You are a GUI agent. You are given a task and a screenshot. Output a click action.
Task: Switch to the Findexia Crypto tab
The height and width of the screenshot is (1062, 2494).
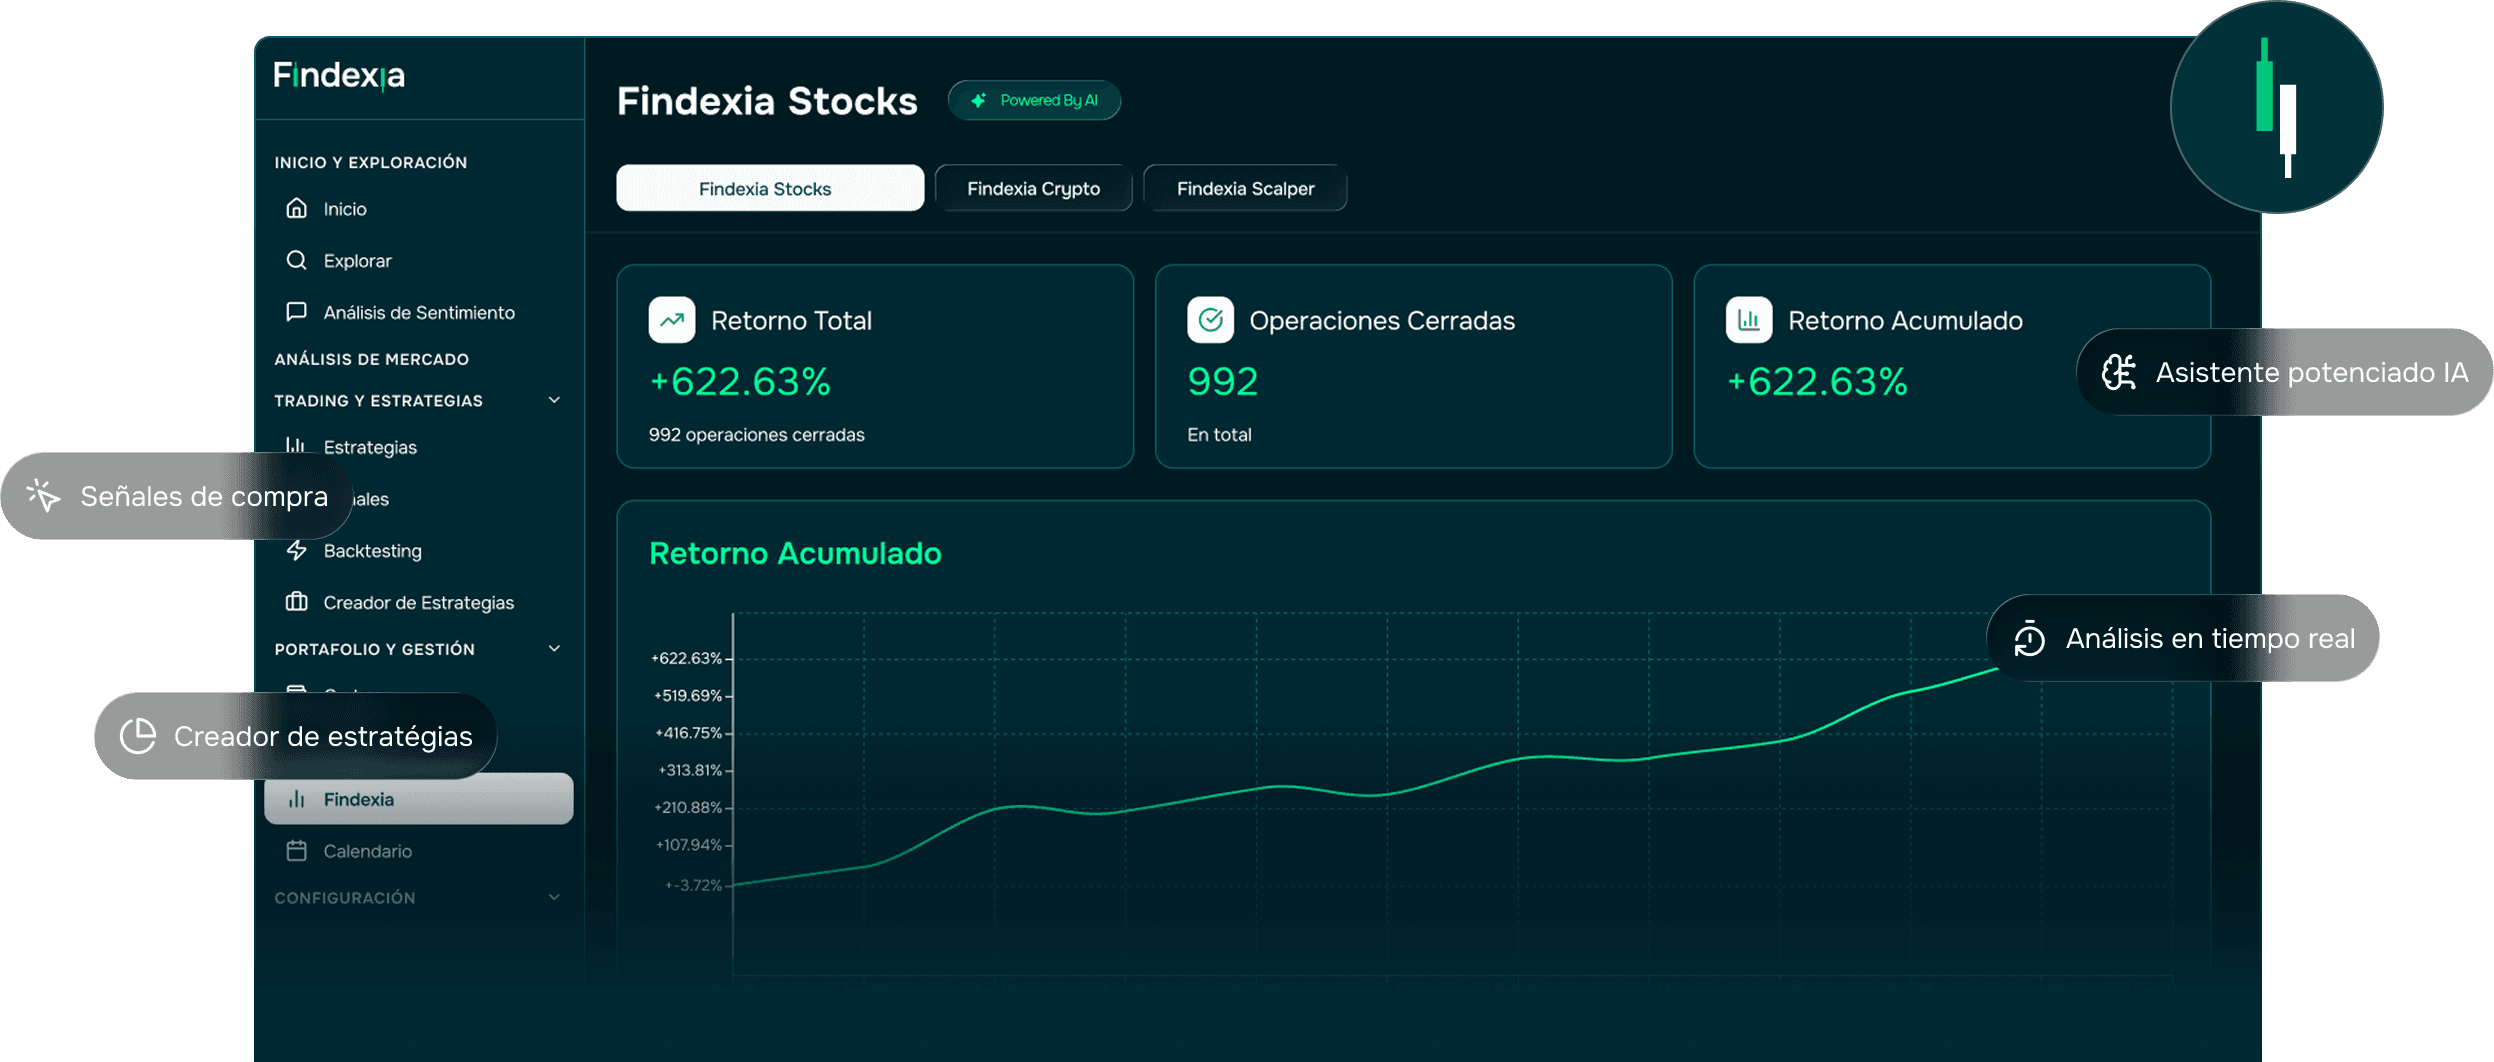[1033, 188]
